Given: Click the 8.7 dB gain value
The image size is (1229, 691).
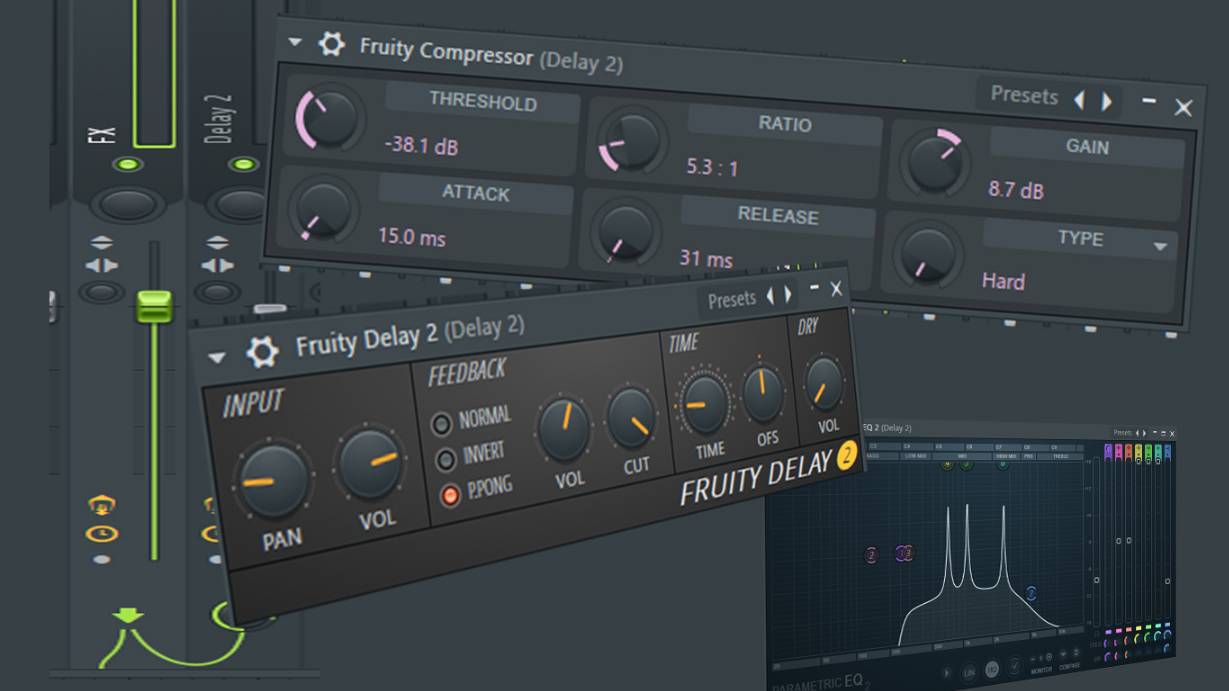Looking at the screenshot, I should click(1016, 188).
